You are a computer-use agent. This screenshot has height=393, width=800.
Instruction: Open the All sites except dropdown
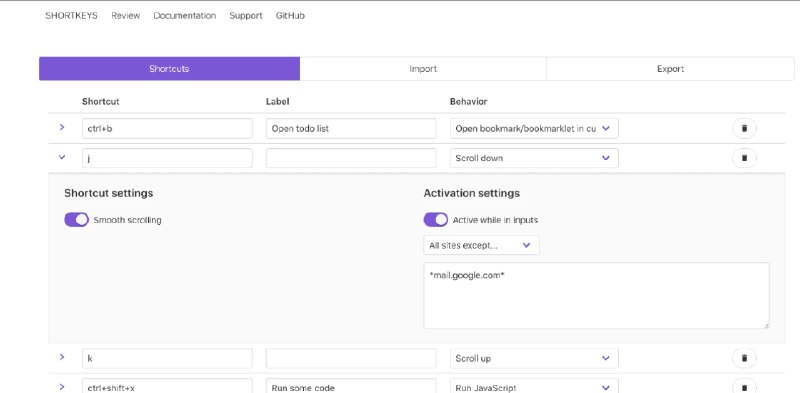tap(481, 245)
